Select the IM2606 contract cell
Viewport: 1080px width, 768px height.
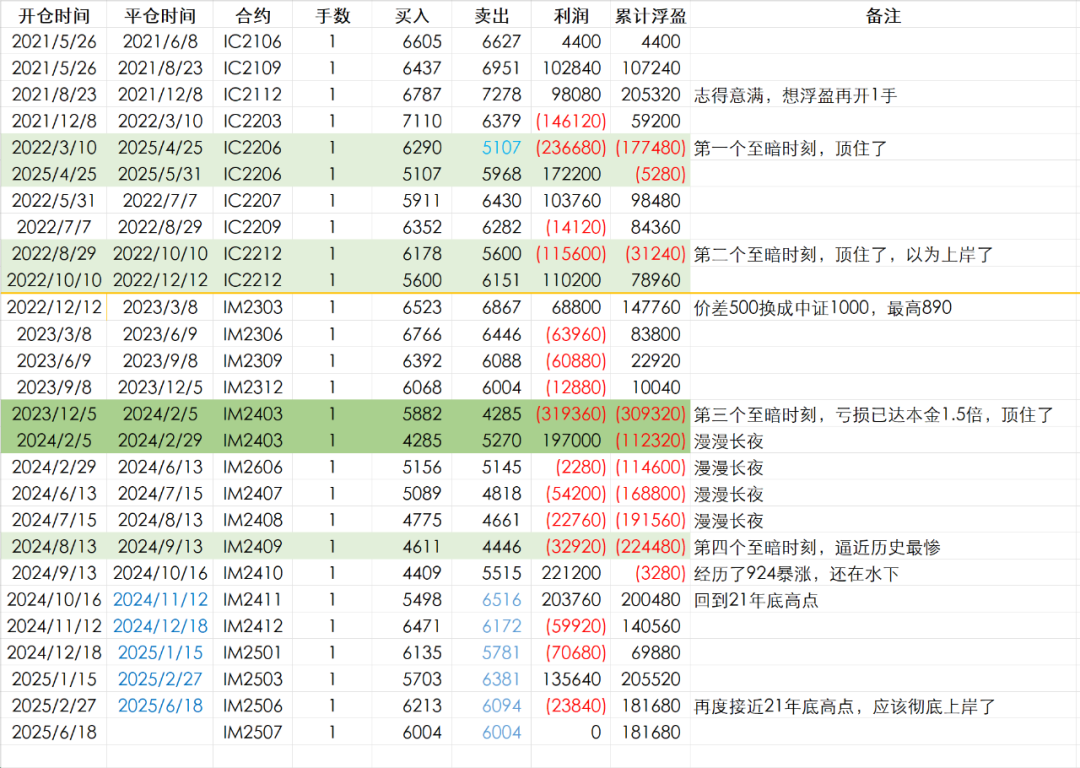[x=252, y=467]
